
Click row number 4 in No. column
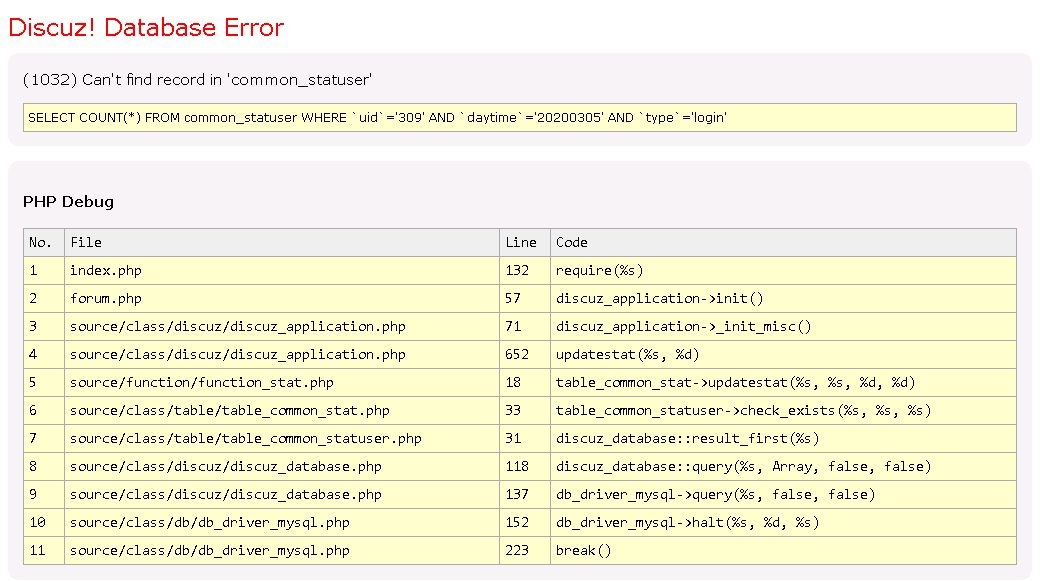click(44, 354)
